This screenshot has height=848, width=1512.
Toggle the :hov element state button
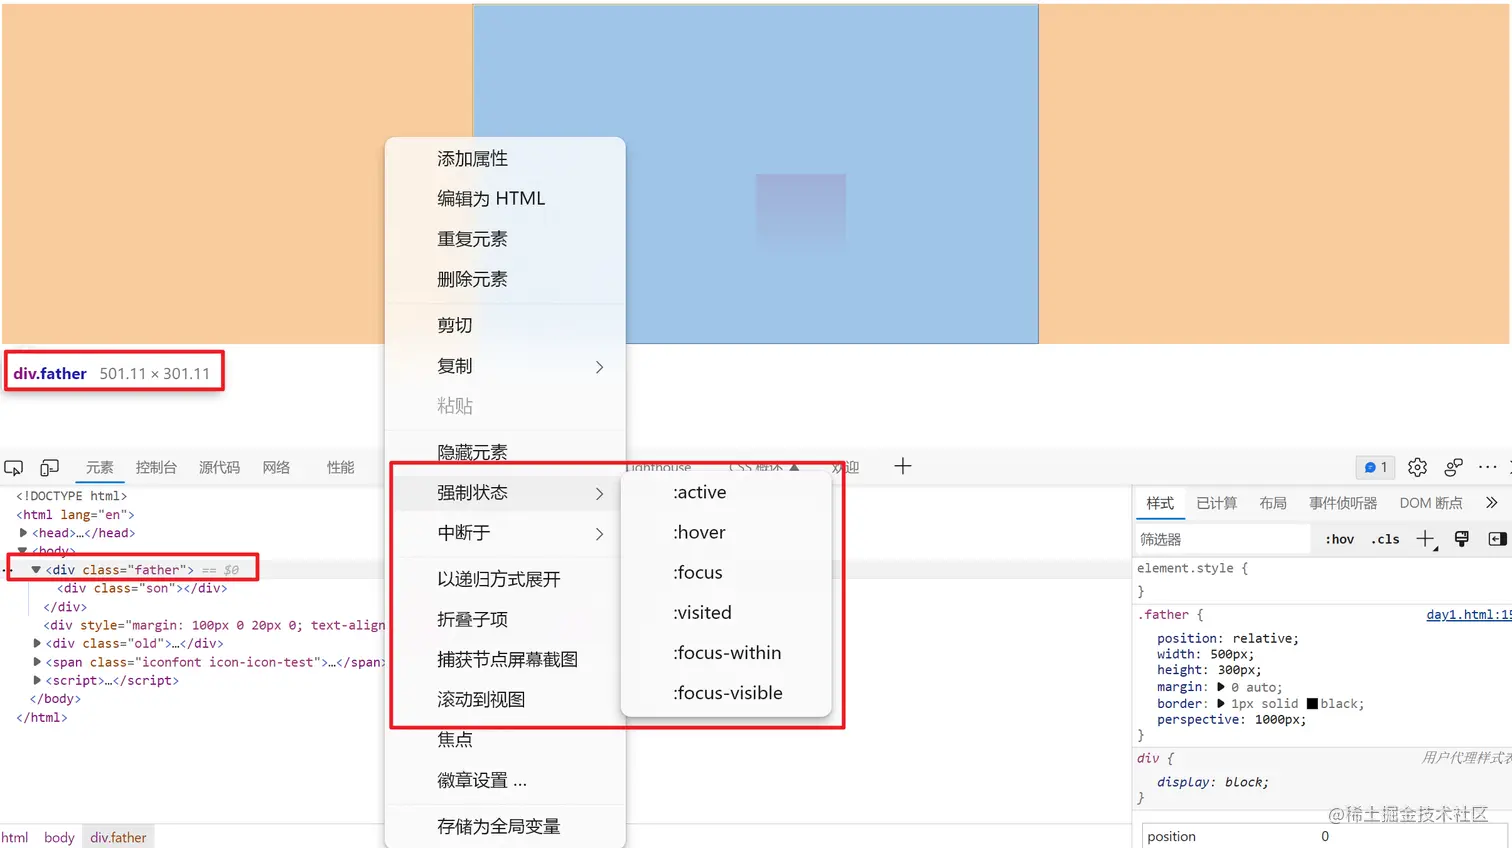click(1340, 539)
